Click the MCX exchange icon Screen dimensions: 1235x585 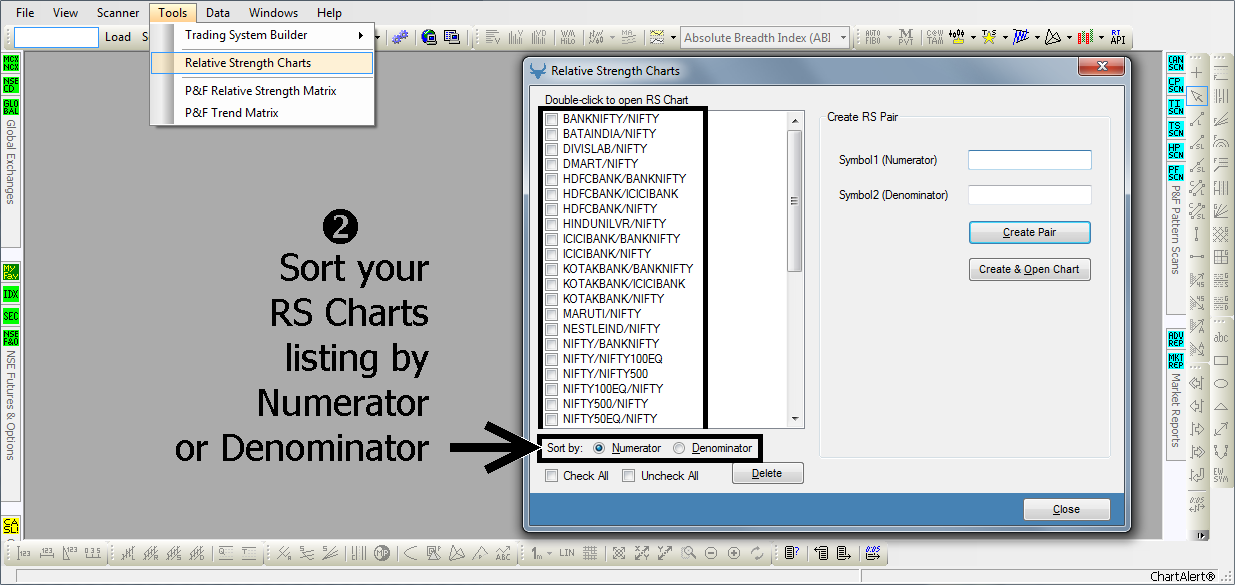point(11,63)
